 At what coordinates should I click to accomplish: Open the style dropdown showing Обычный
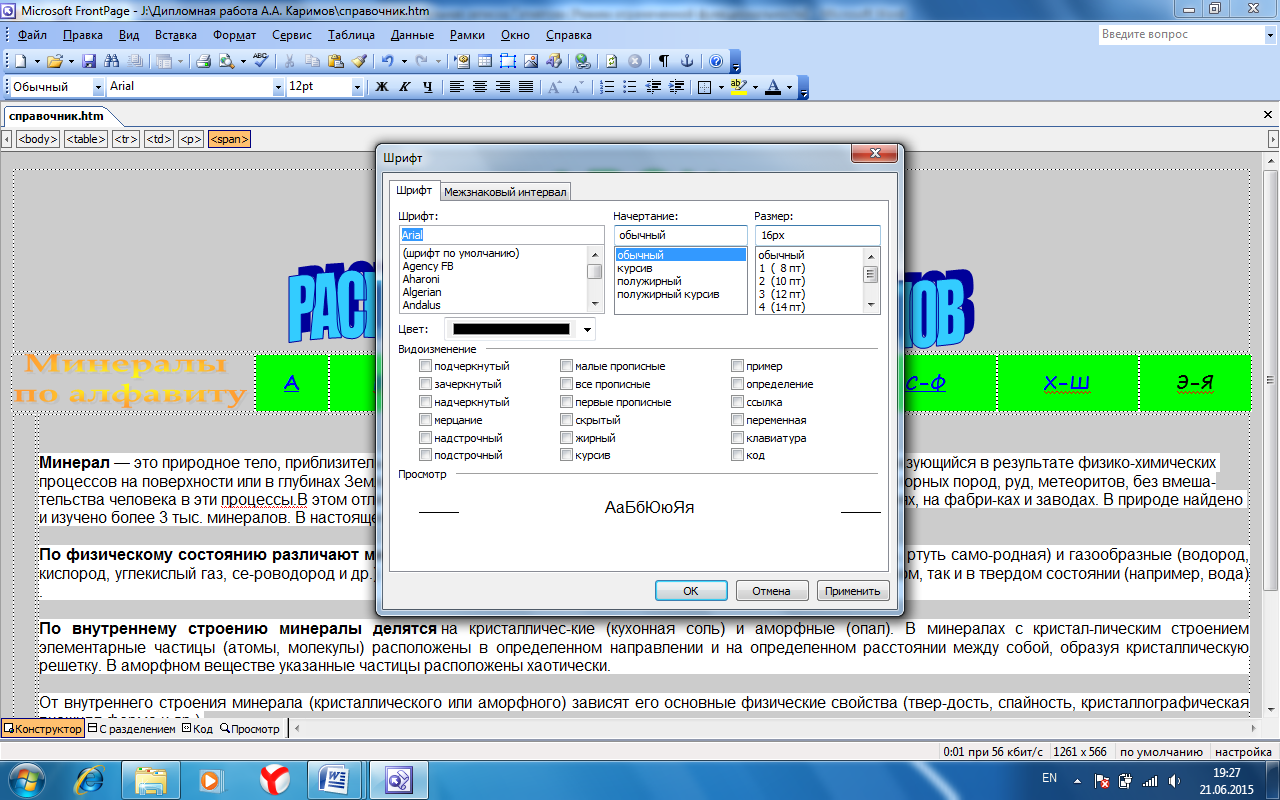[98, 87]
